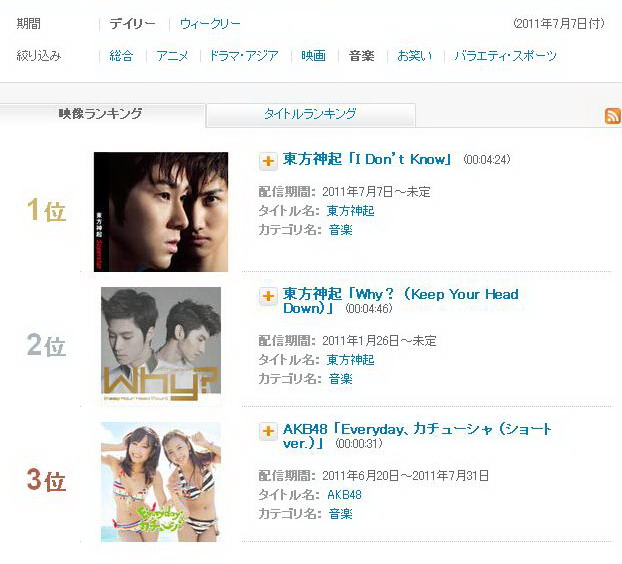
Task: Select デイリー period
Action: click(132, 24)
